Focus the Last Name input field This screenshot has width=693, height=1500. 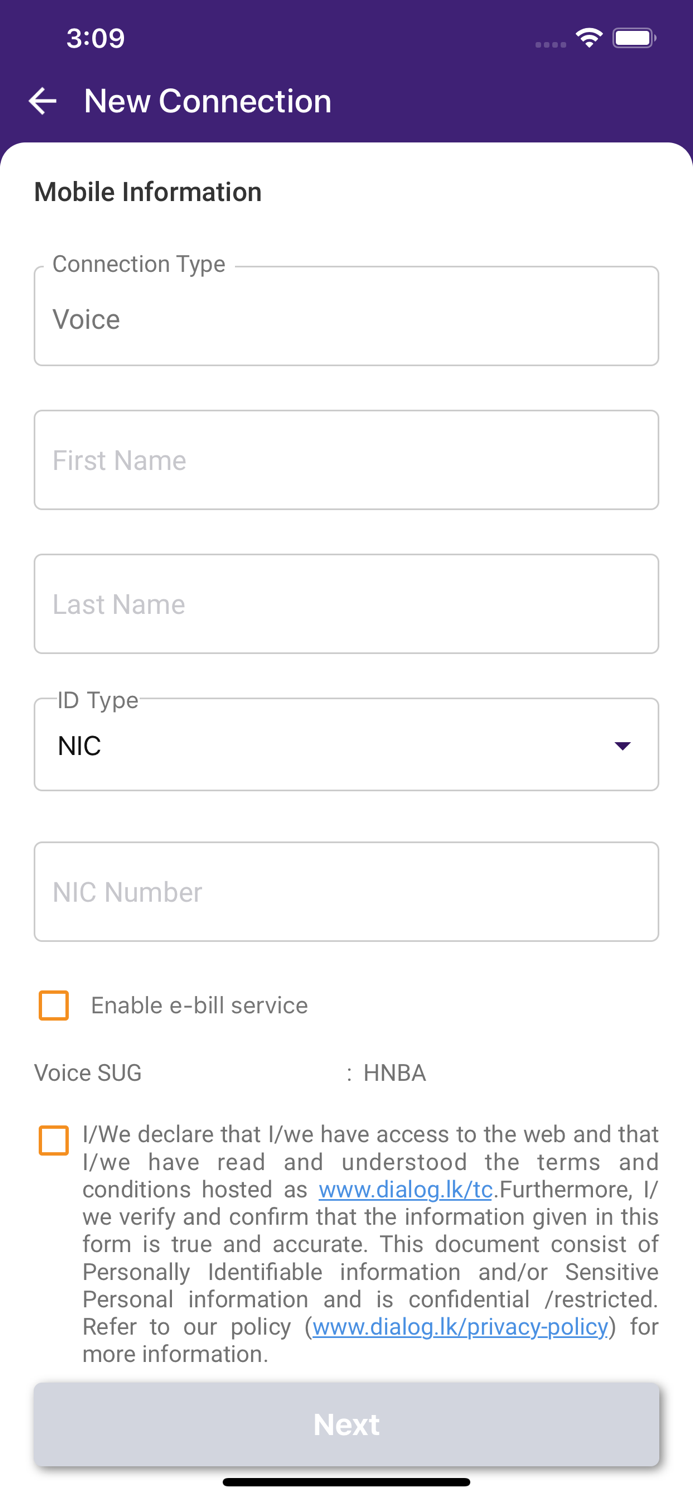click(x=346, y=604)
